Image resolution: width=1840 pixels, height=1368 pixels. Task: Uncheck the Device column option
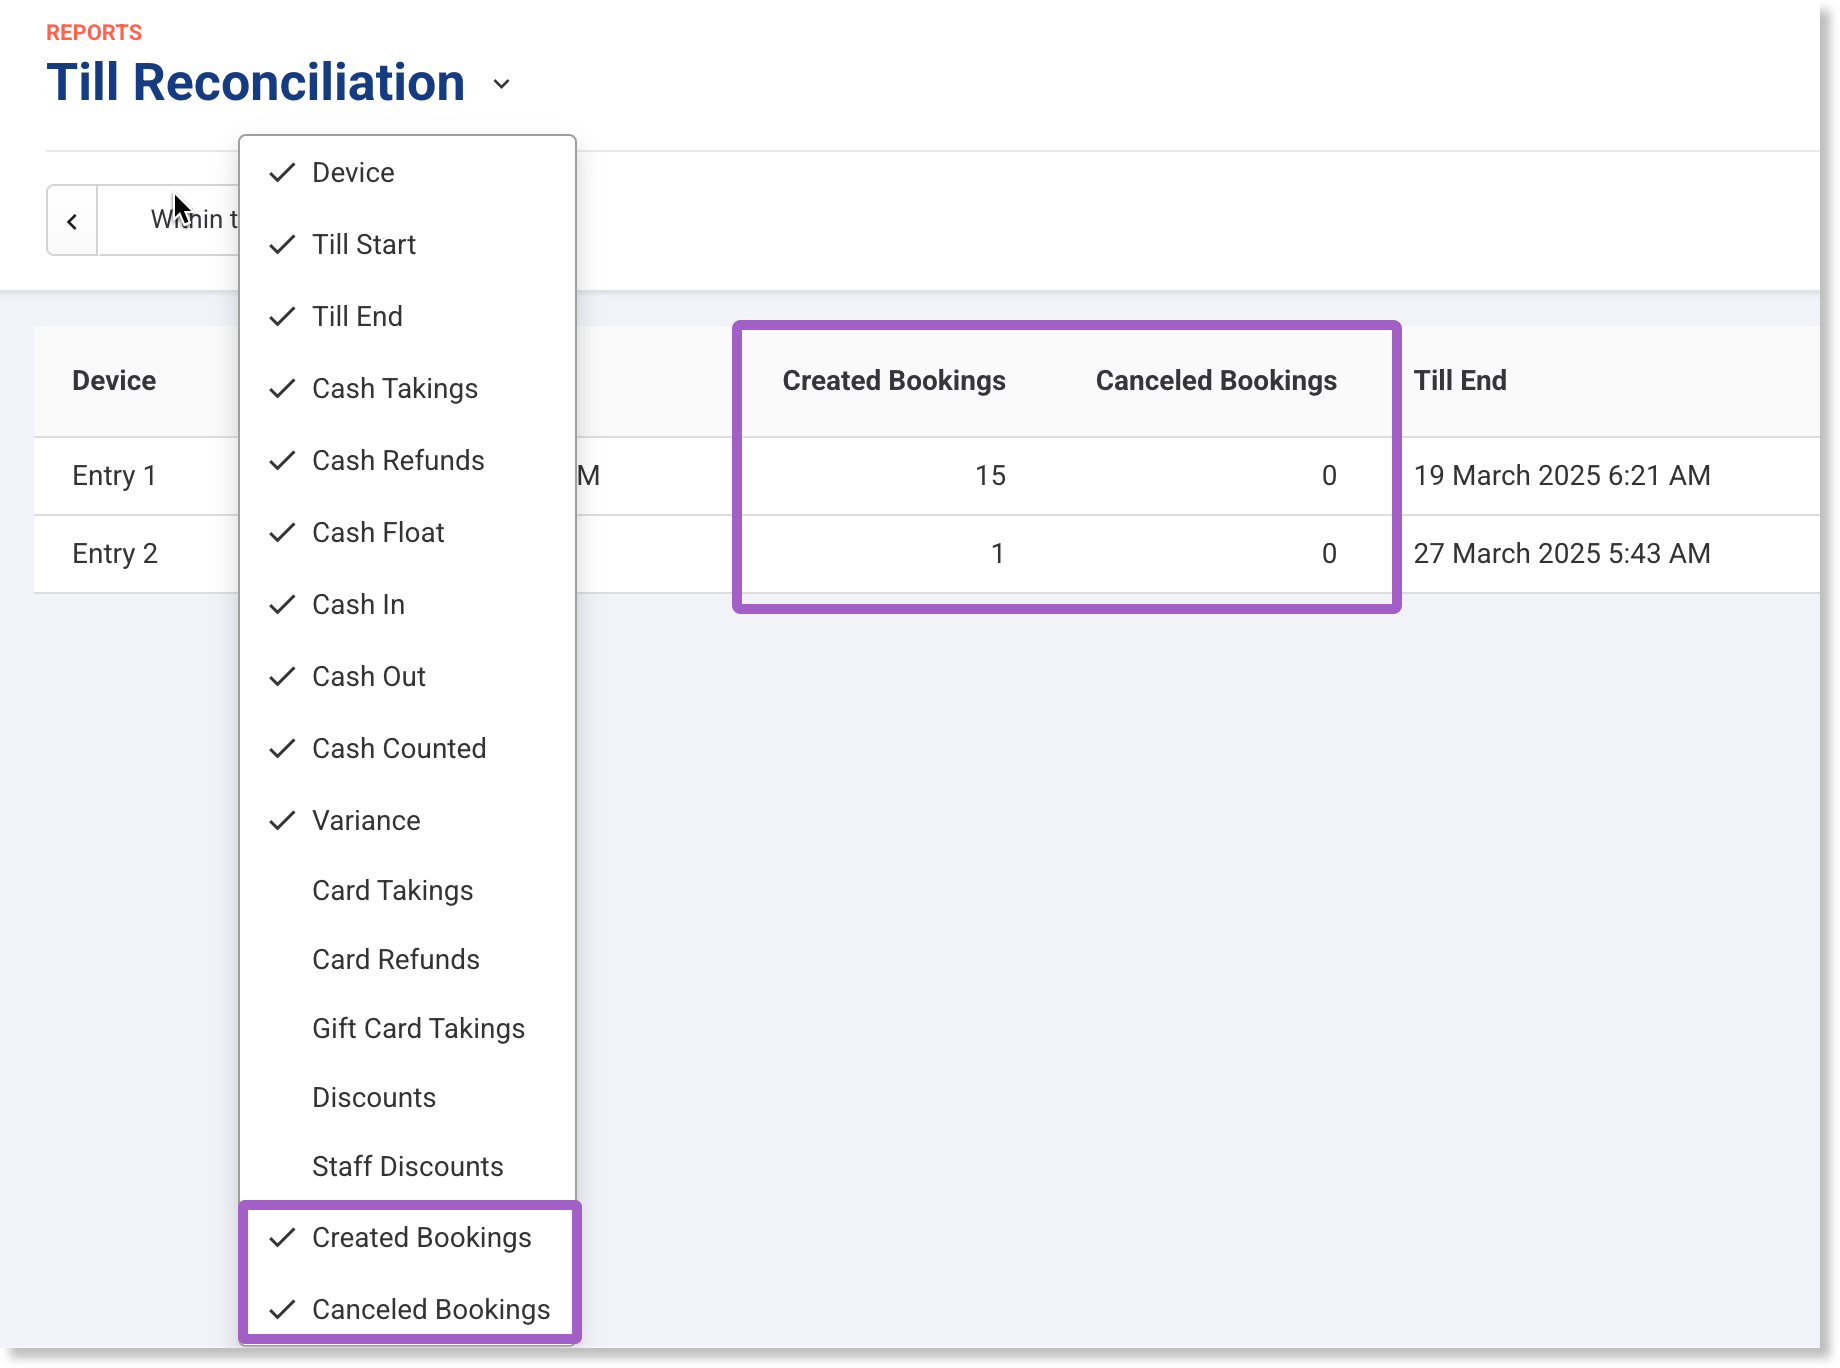coord(353,173)
